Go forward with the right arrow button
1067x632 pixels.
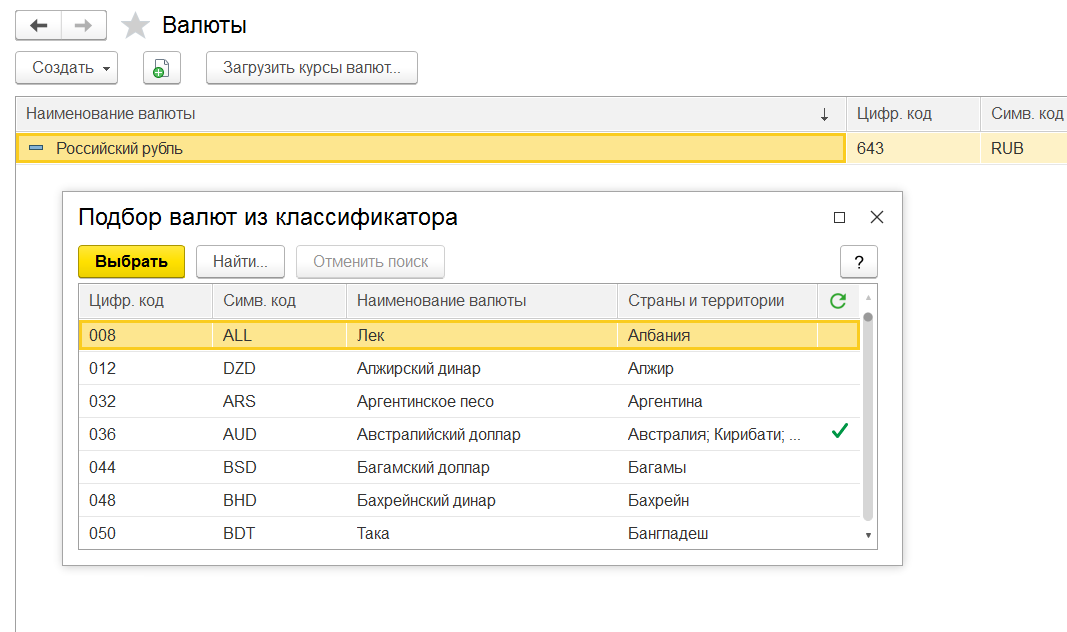[x=84, y=26]
